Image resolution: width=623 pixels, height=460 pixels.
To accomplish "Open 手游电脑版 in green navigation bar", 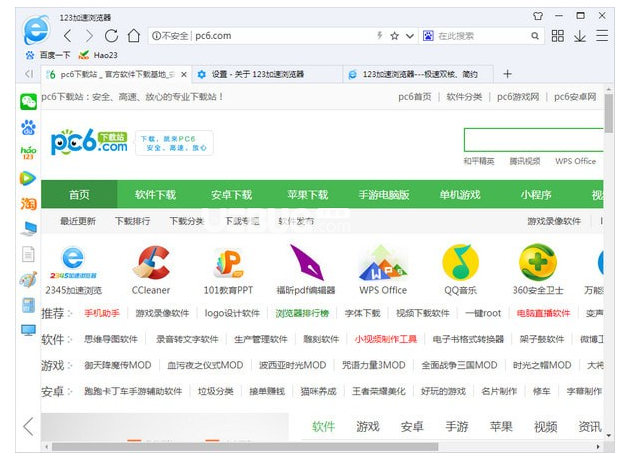I will 384,195.
